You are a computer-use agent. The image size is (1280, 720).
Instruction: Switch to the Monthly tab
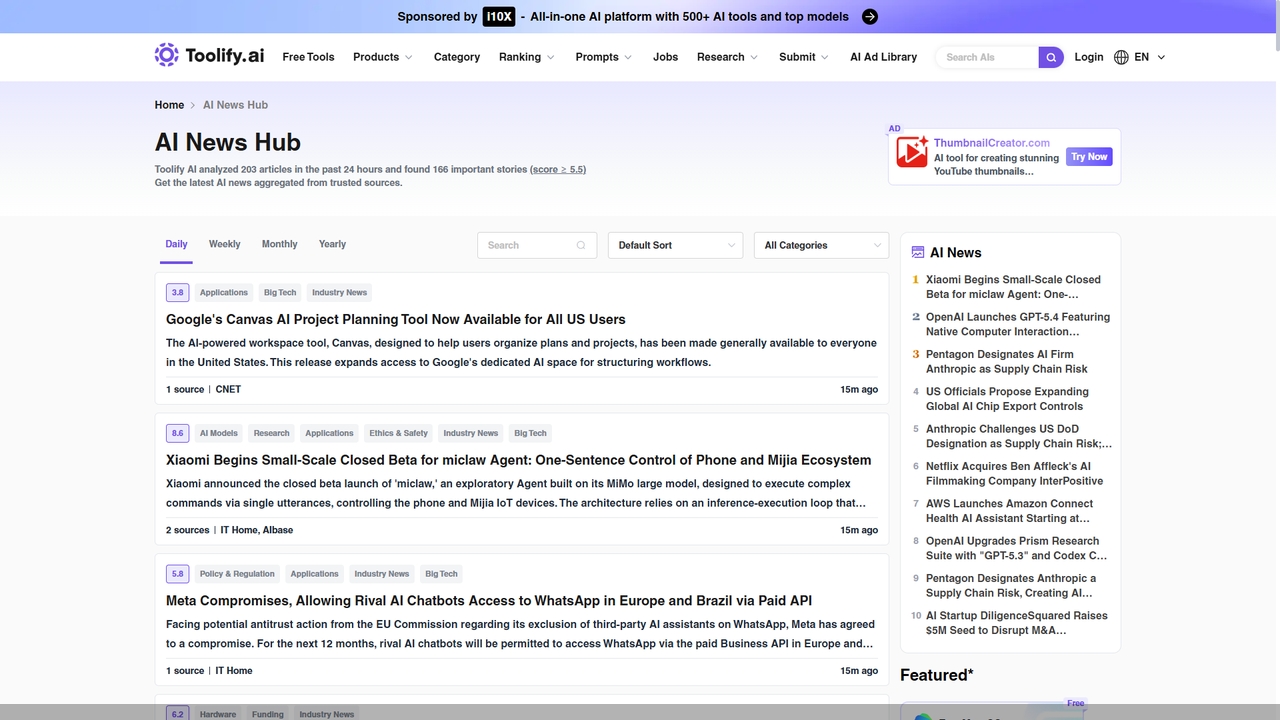[x=280, y=244]
